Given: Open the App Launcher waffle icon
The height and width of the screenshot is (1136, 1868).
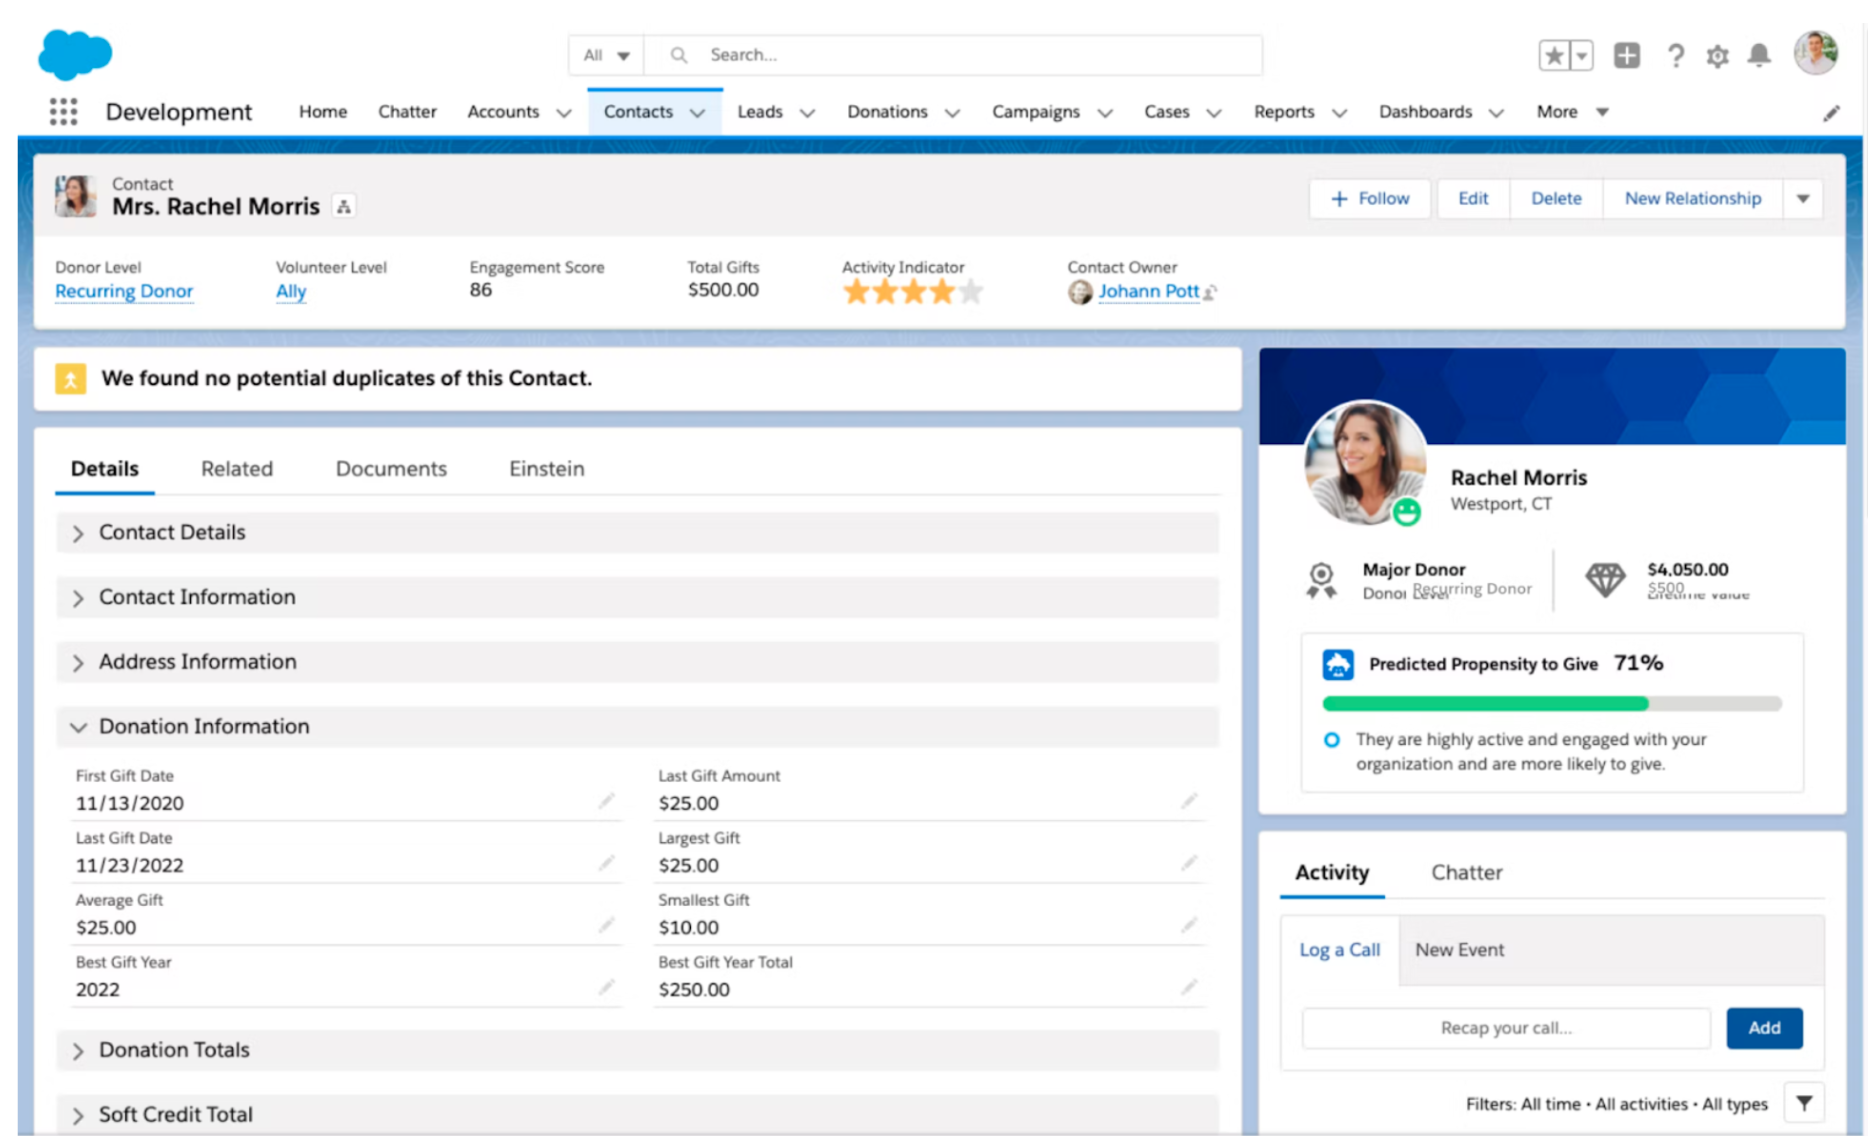Looking at the screenshot, I should click(x=62, y=111).
